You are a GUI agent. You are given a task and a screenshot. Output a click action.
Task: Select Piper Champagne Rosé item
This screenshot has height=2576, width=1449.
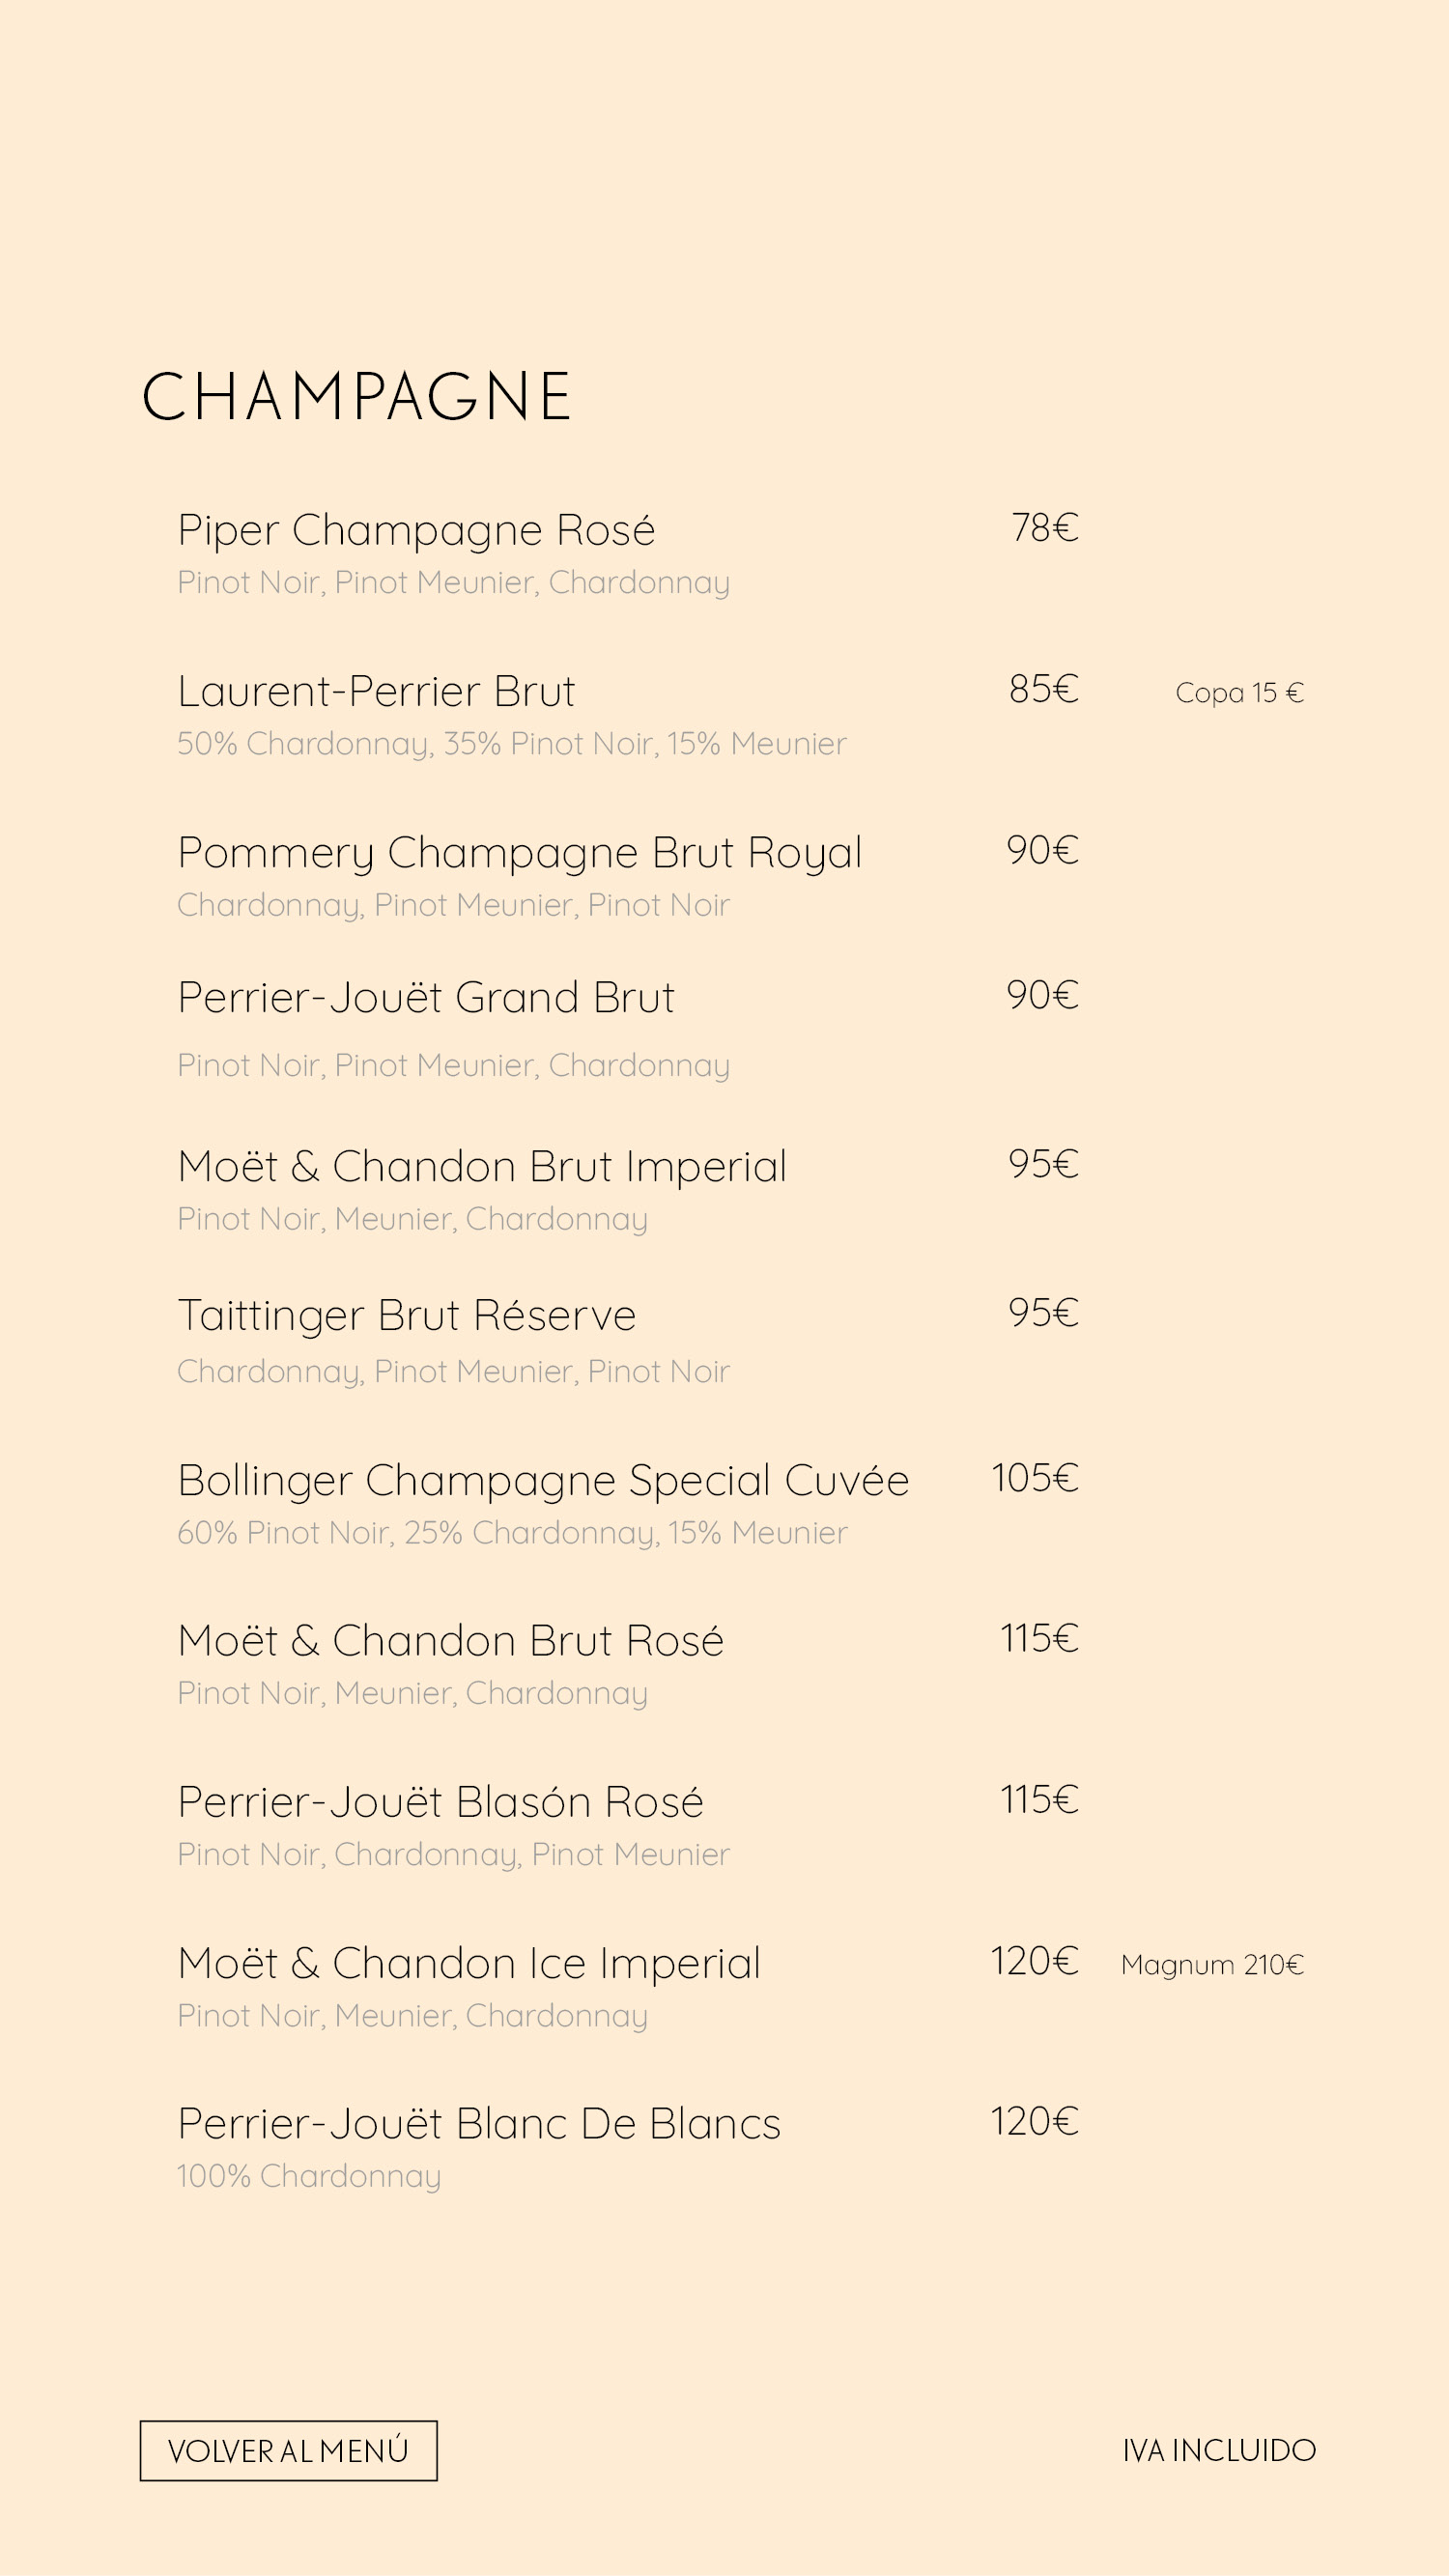pyautogui.click(x=416, y=530)
